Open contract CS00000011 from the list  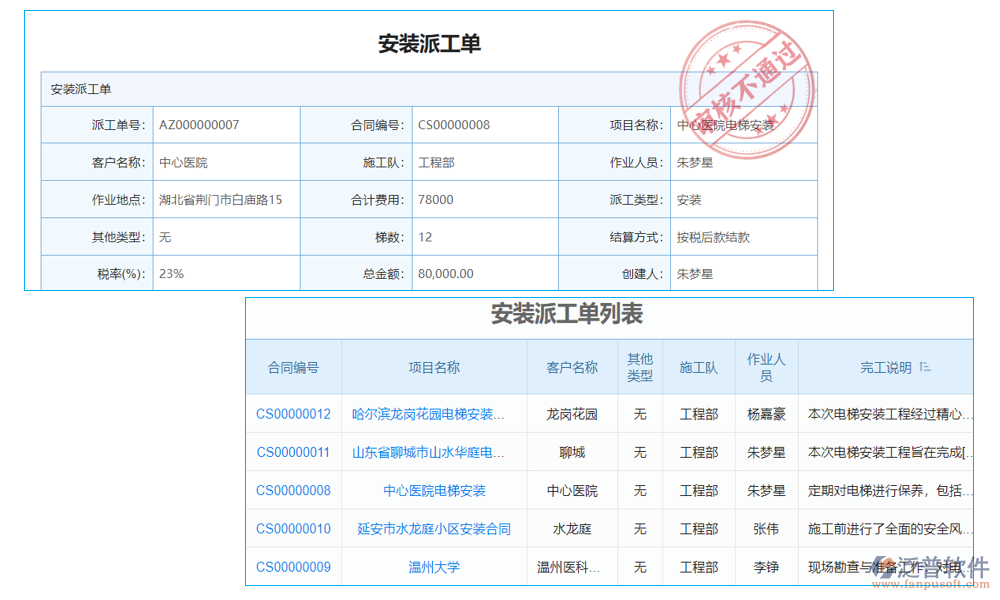(291, 452)
